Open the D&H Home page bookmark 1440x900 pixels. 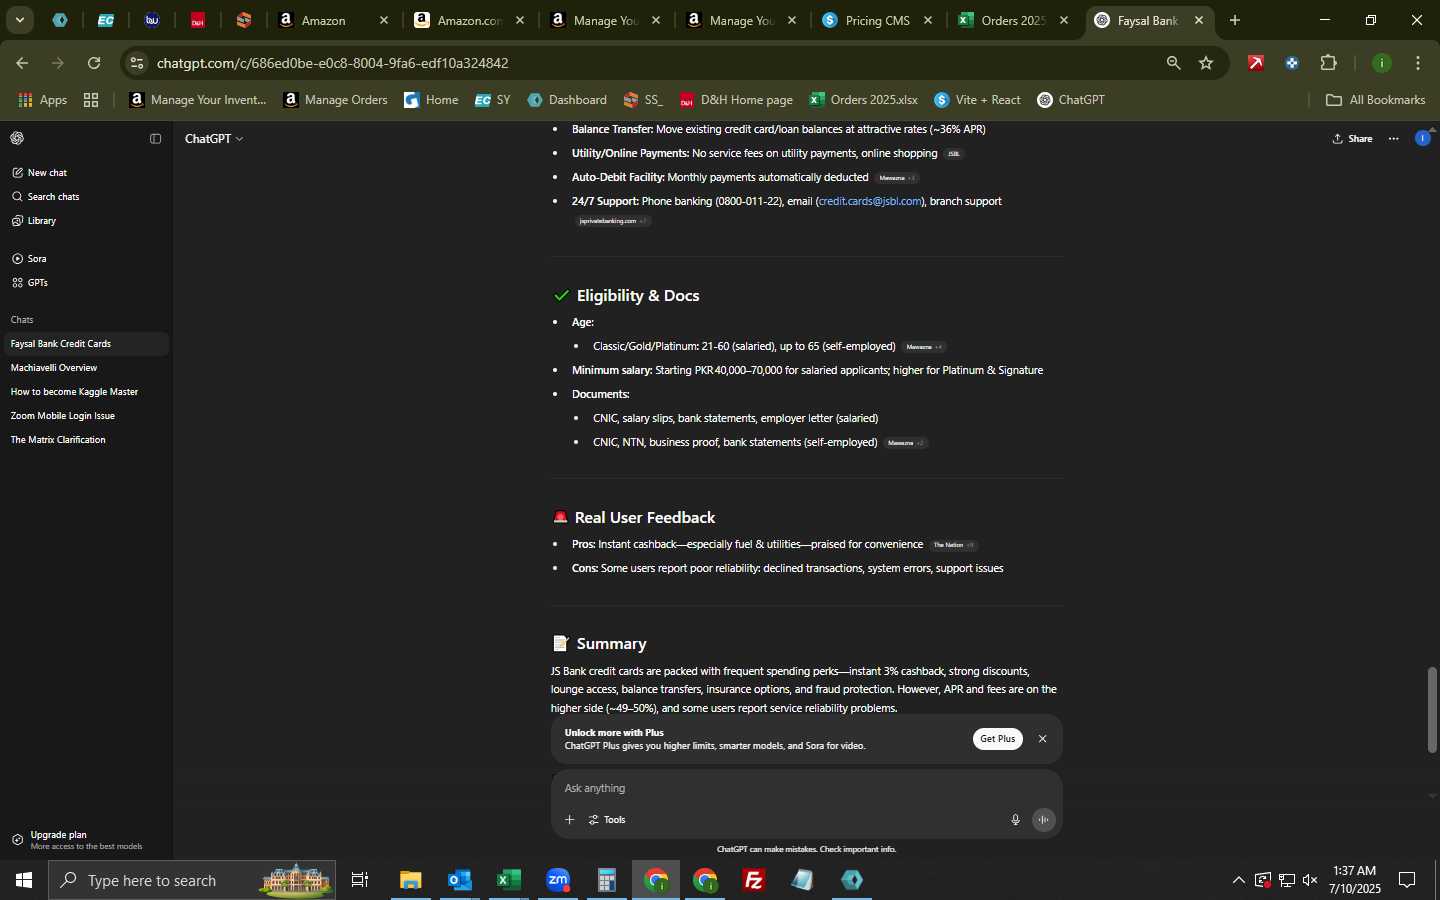point(736,100)
